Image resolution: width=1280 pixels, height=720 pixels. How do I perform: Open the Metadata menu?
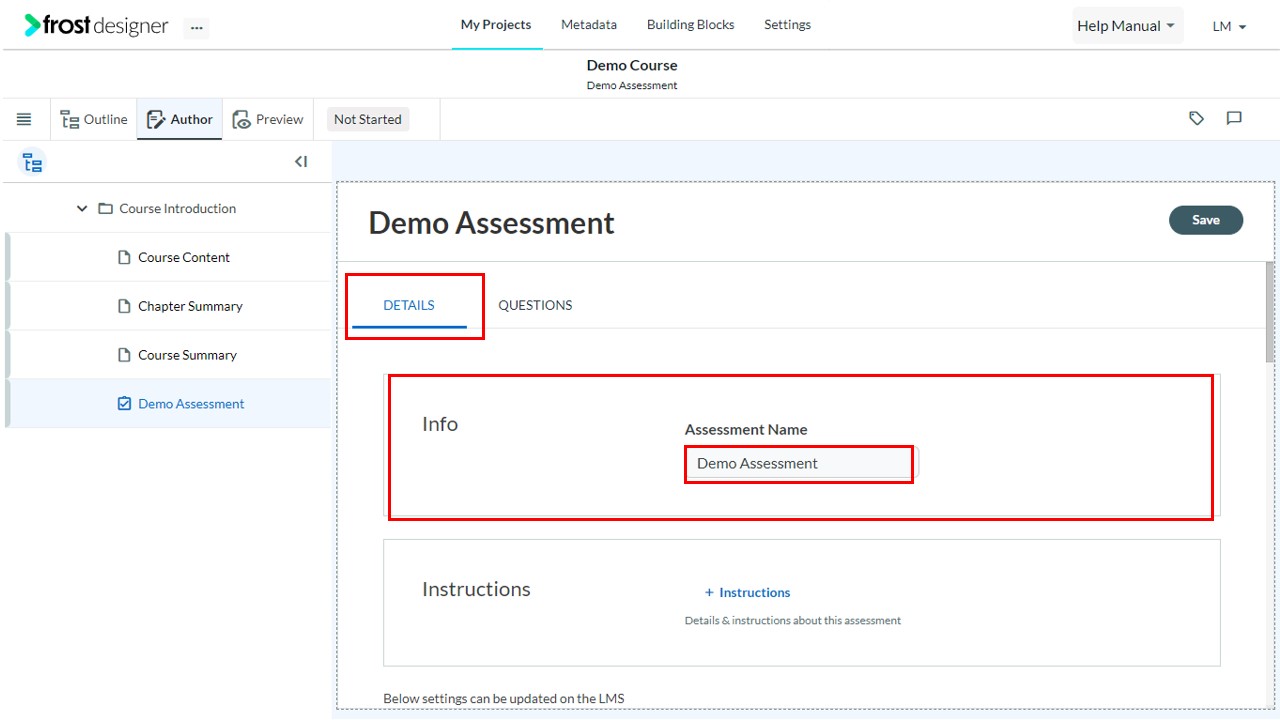tap(589, 25)
